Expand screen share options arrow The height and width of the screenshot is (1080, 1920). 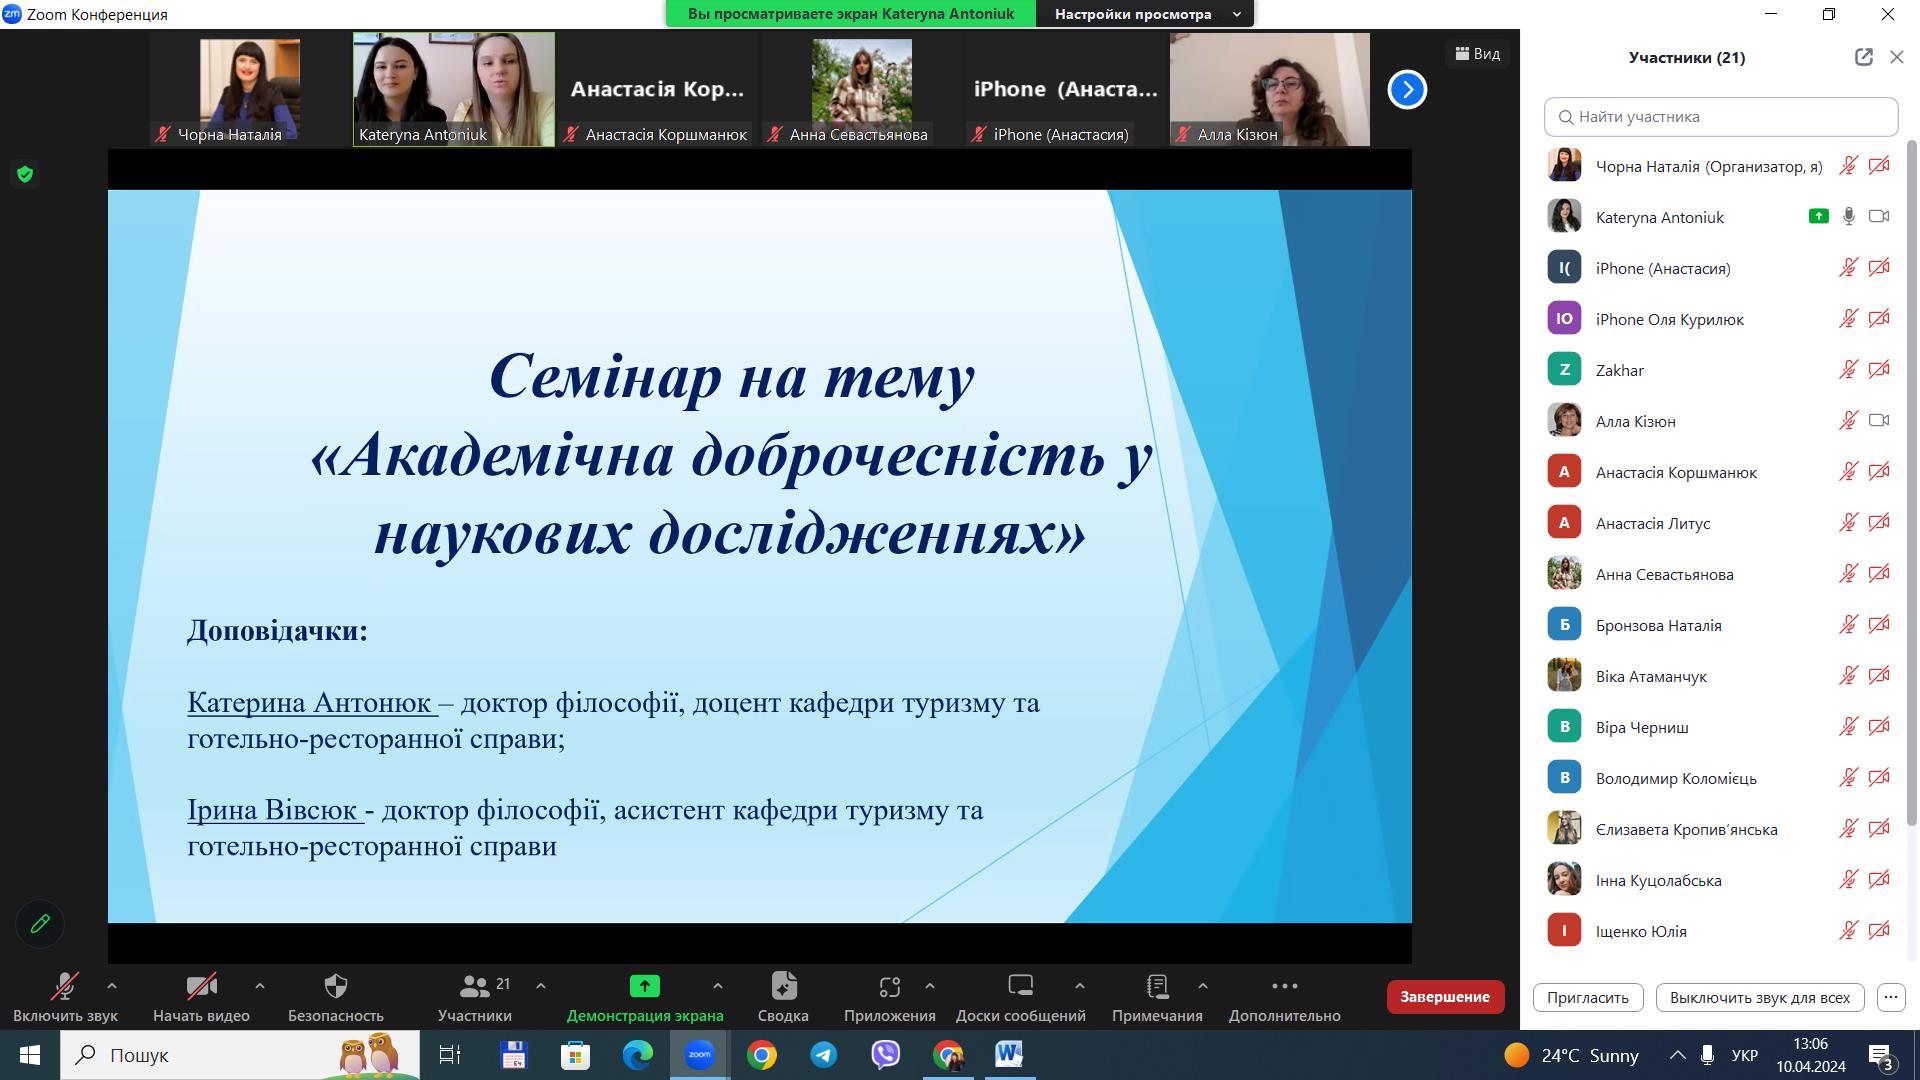pos(717,986)
